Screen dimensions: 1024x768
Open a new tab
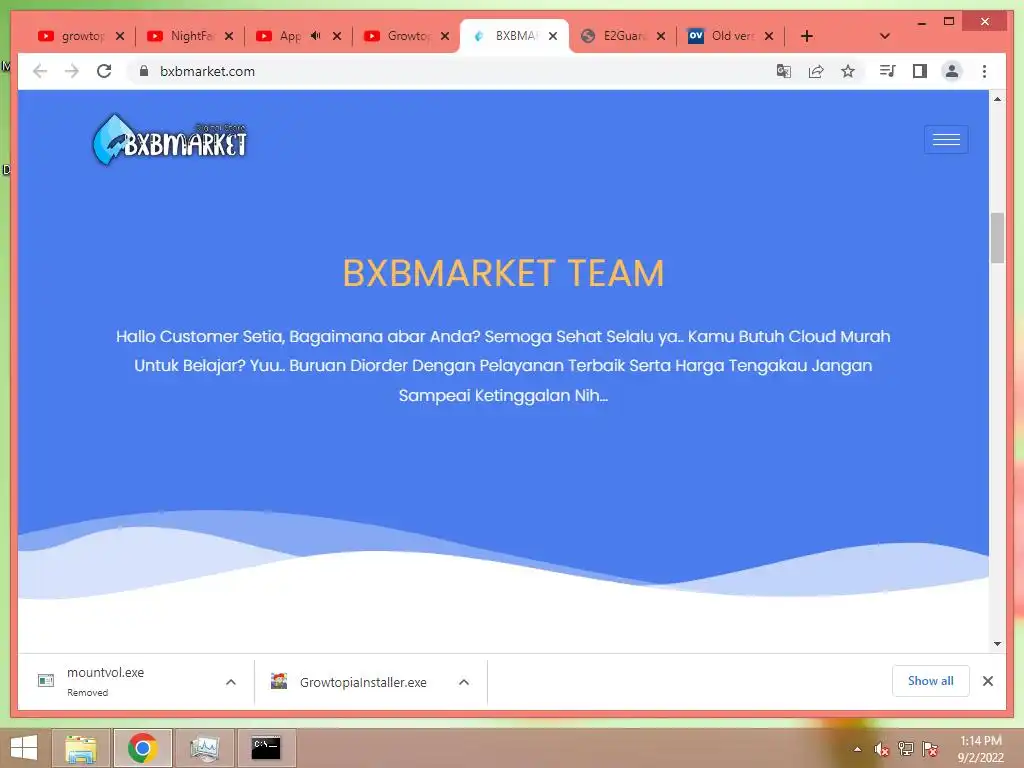pos(807,36)
